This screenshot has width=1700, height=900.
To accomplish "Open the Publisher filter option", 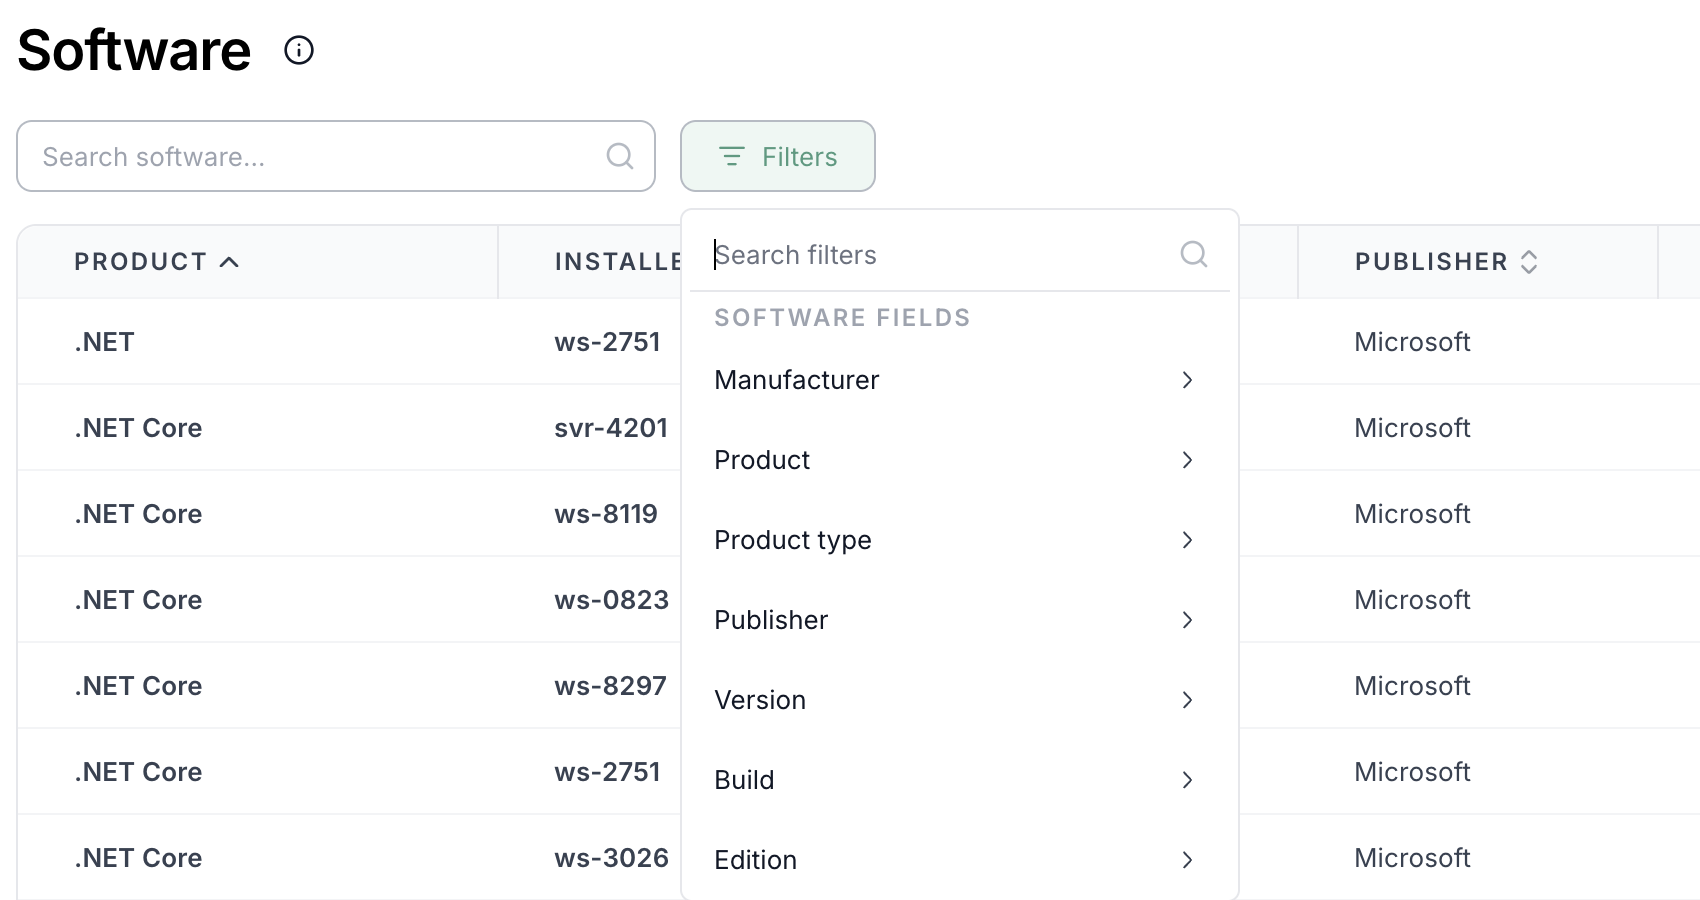I will 959,620.
